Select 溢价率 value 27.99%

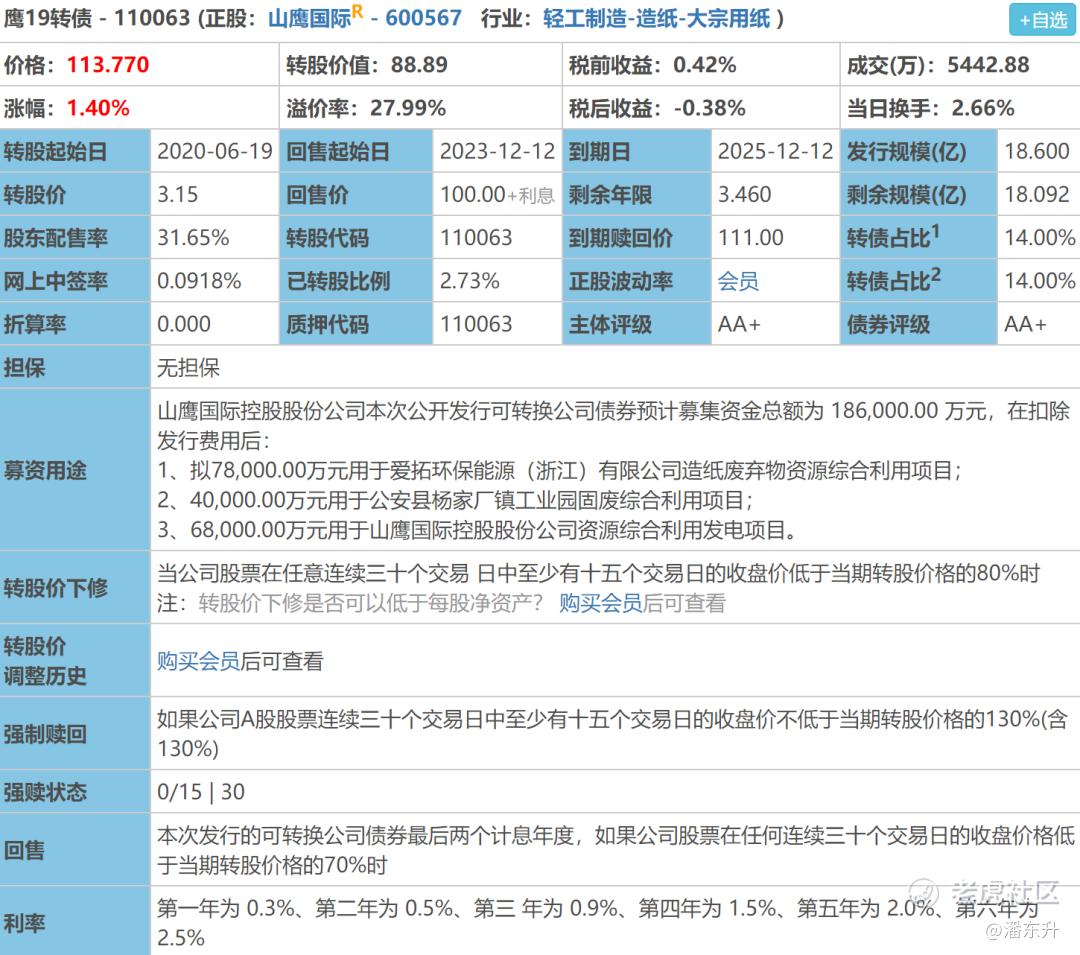click(408, 108)
